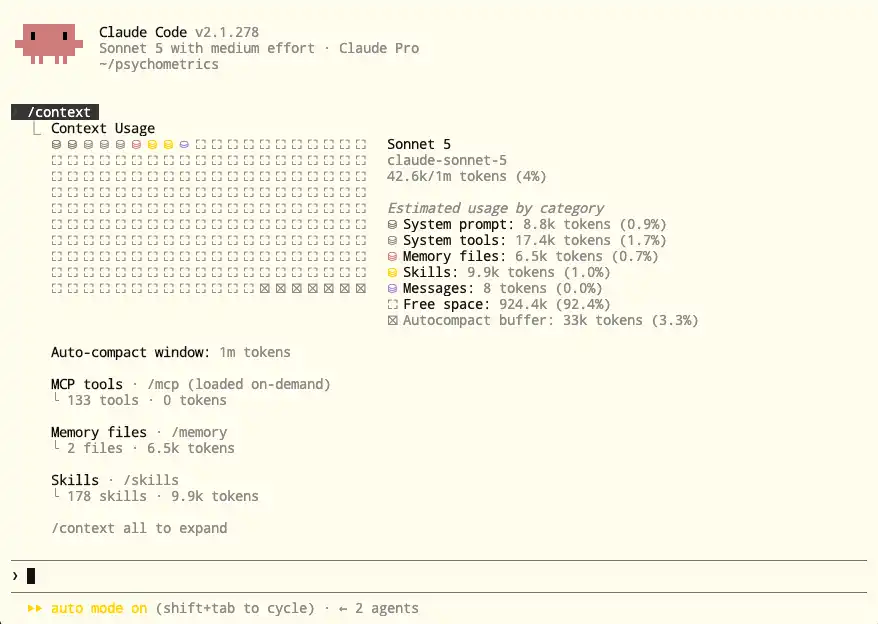This screenshot has width=878, height=624.
Task: Click the Free space legend icon
Action: [393, 305]
